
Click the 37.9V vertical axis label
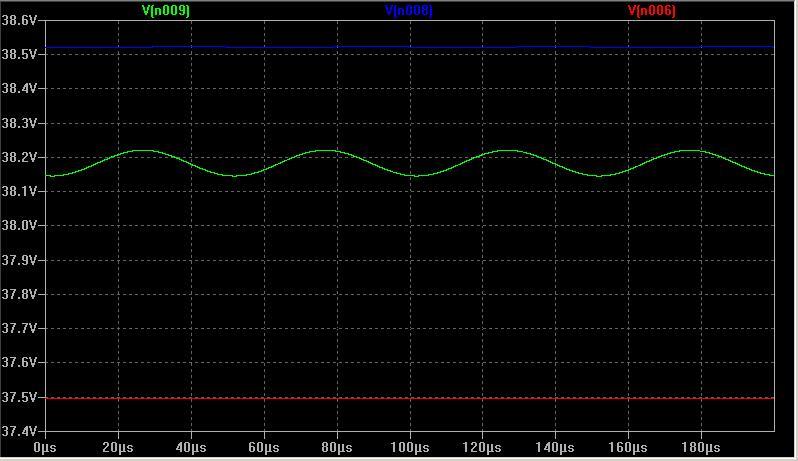[19, 260]
